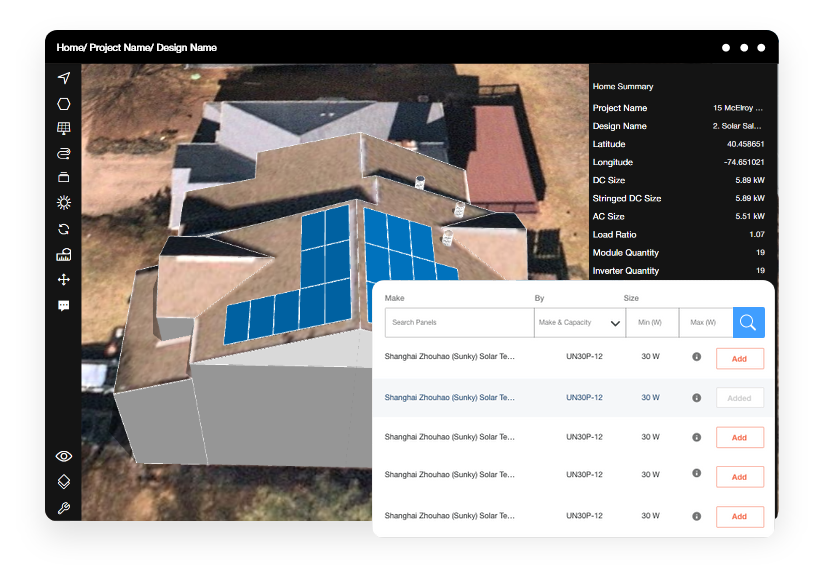Screen dimensions: 824x581
Task: Activate the rotate tool
Action: [64, 228]
